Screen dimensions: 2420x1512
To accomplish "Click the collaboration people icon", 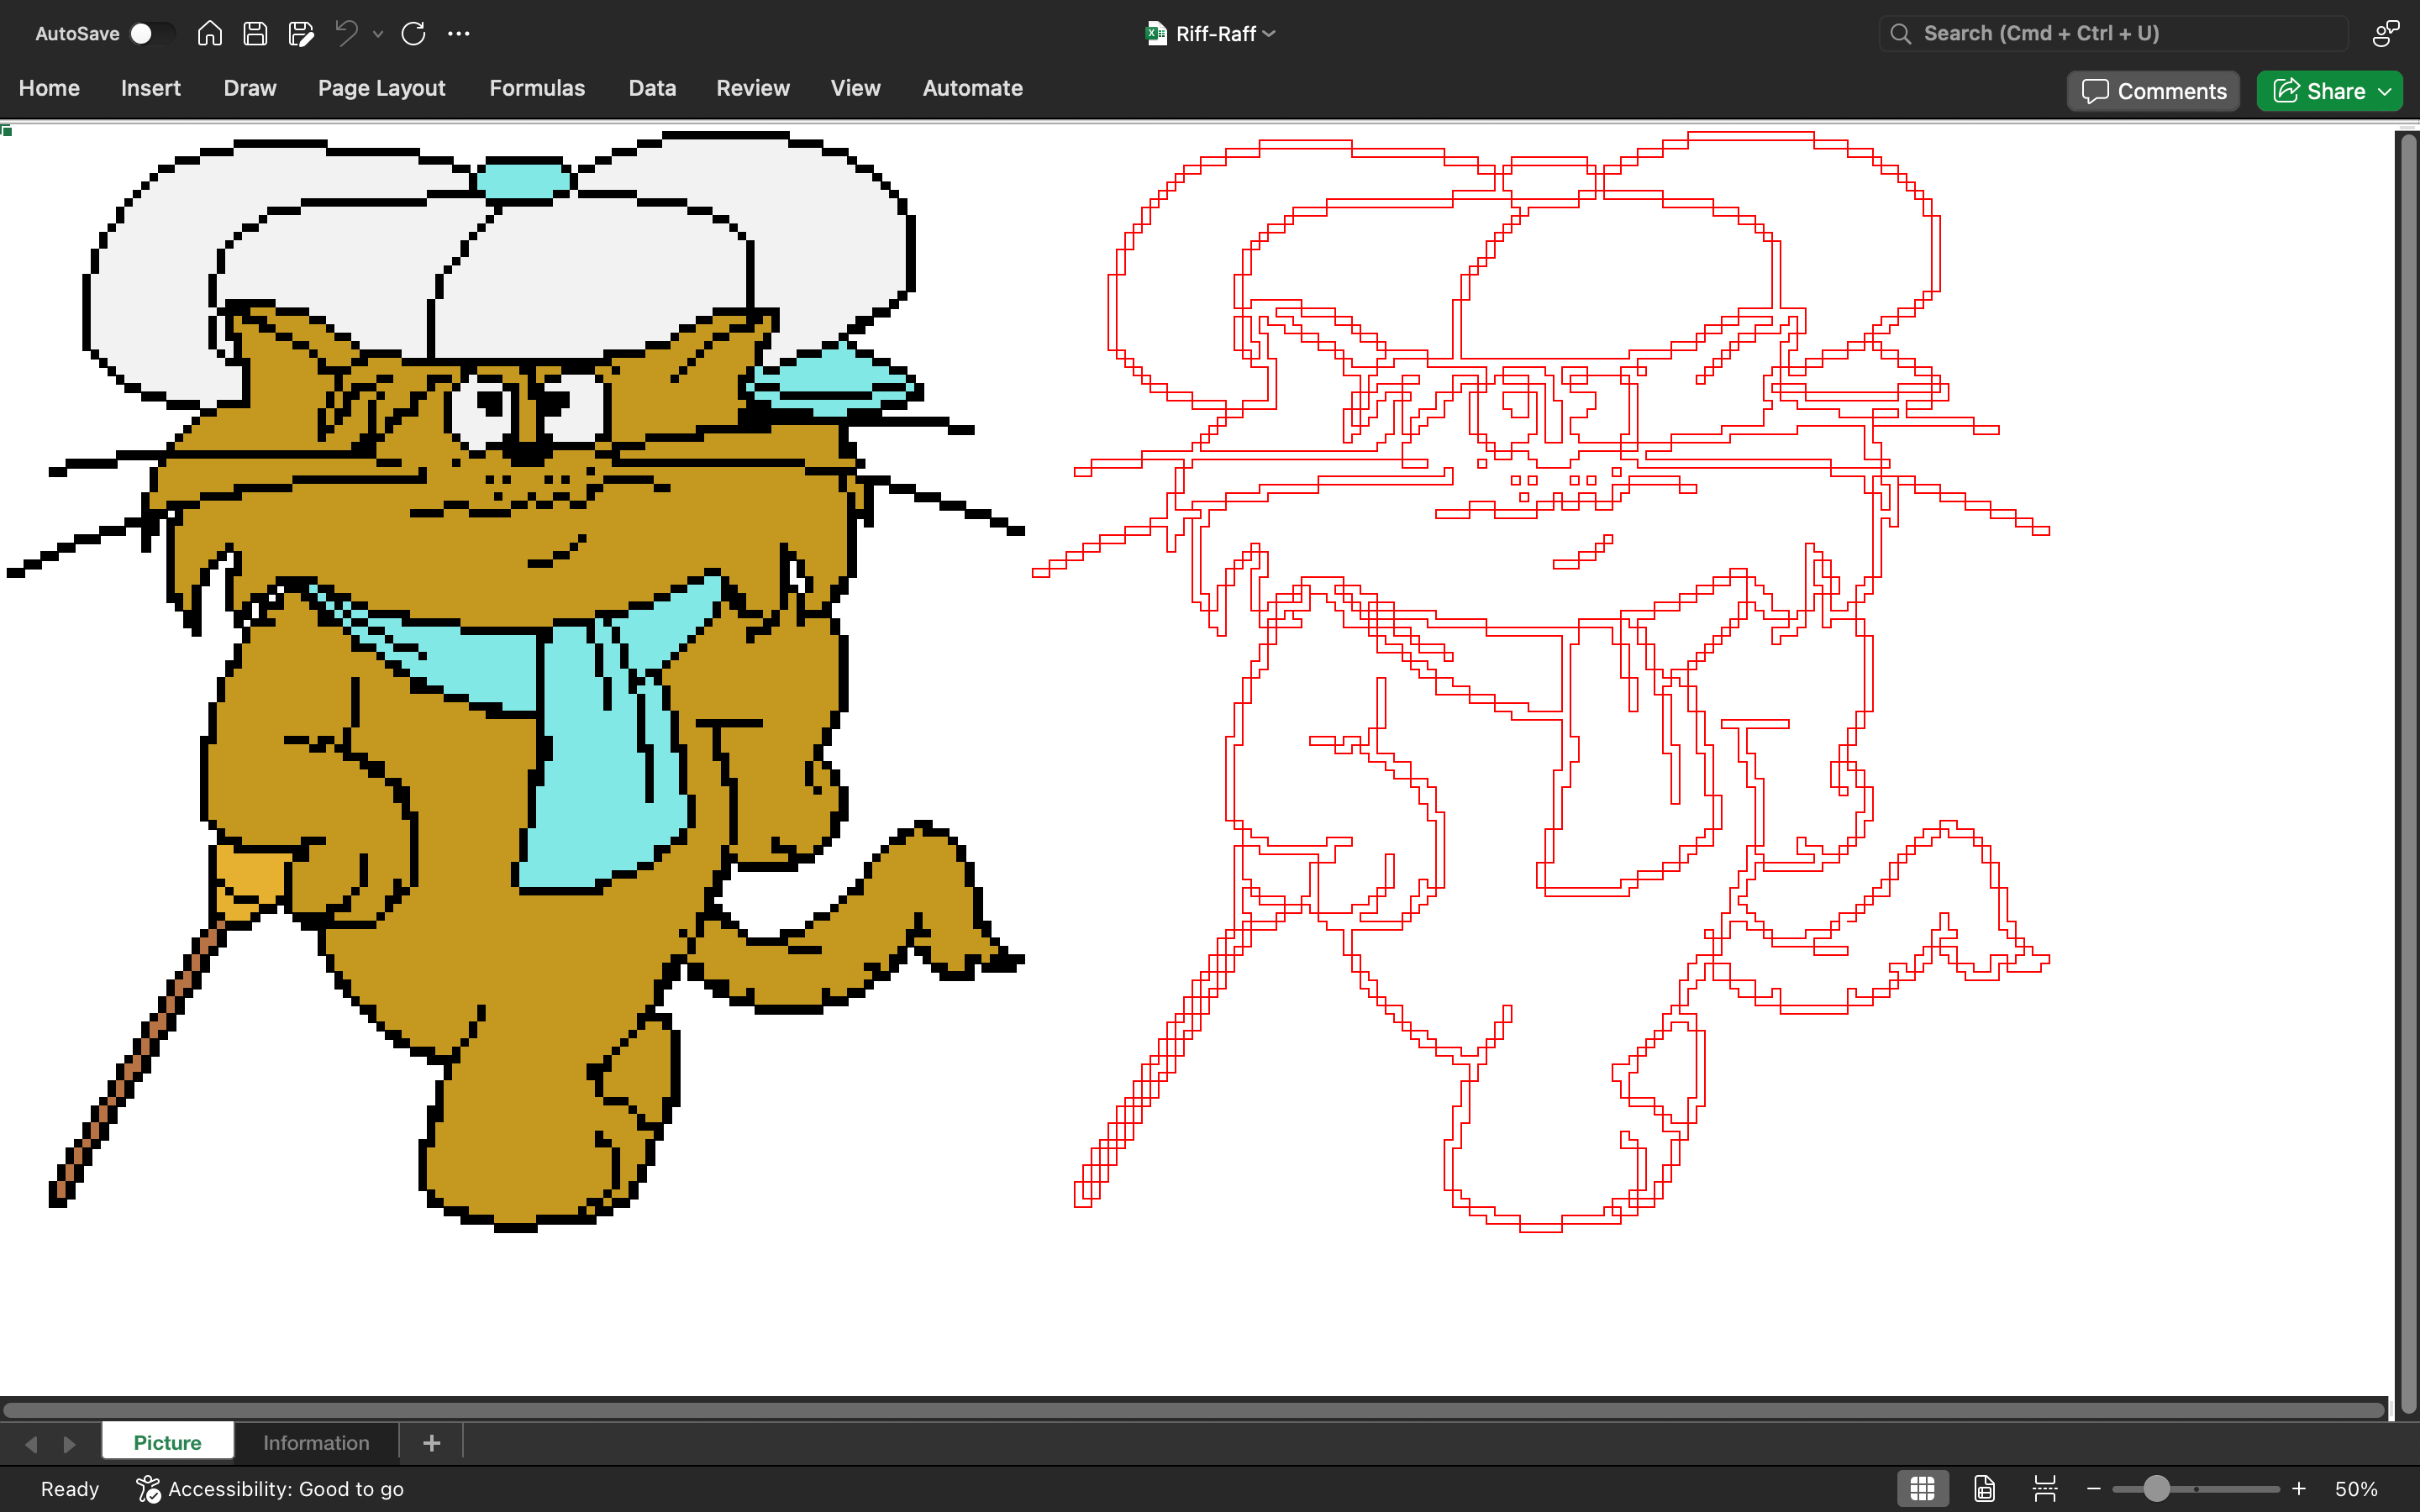I will point(2386,33).
